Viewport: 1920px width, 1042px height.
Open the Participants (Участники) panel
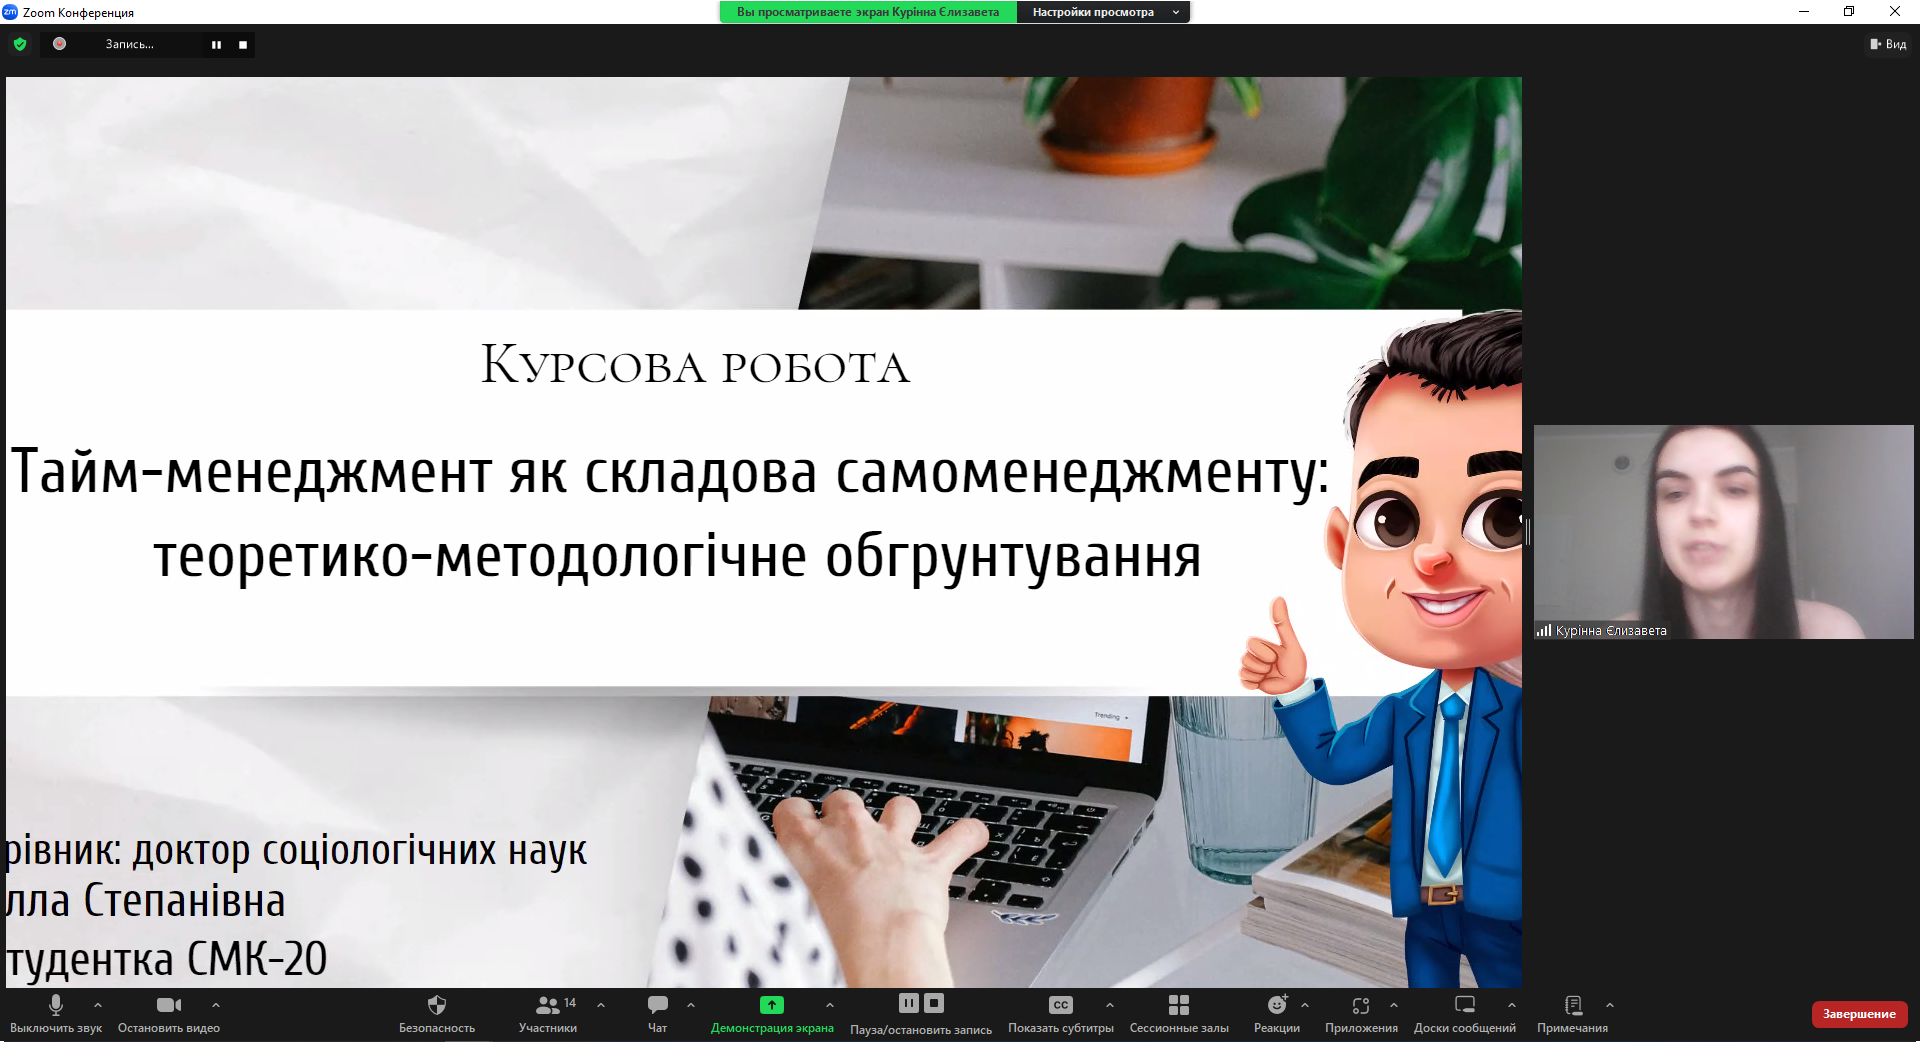[548, 1005]
